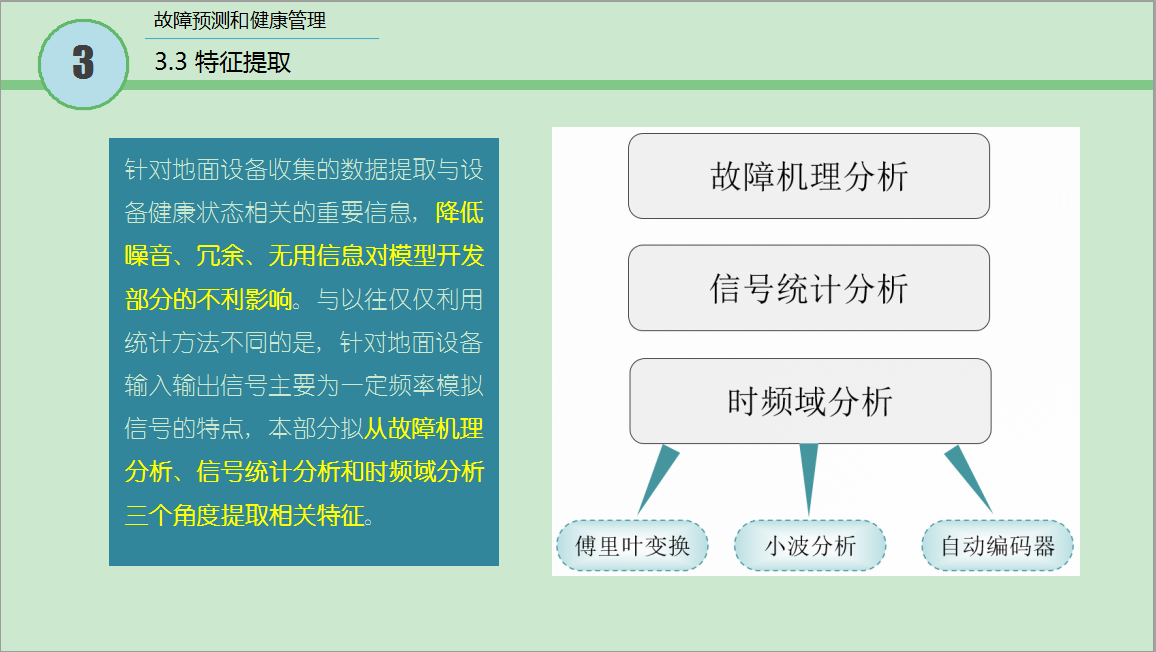Select the 时频域分析 box
Viewport: 1156px width, 652px height.
click(x=810, y=401)
